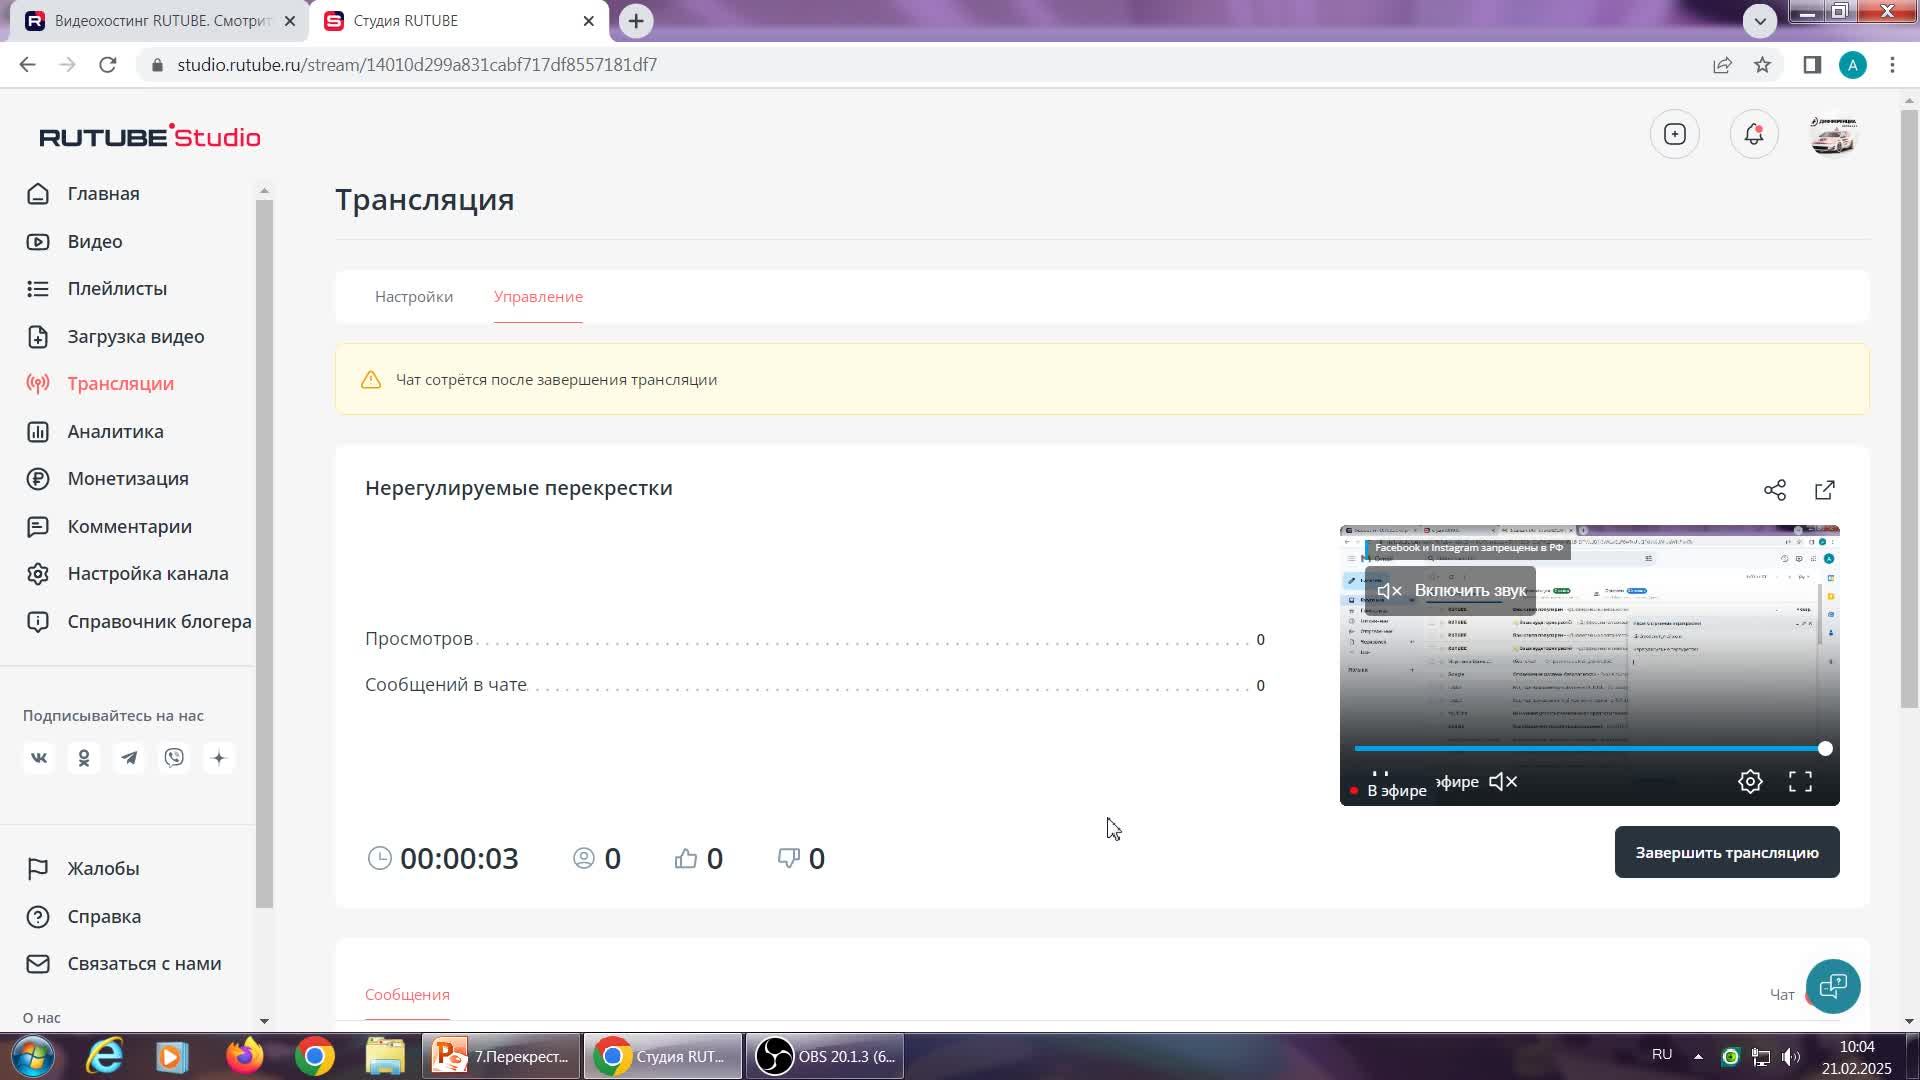This screenshot has height=1080, width=1920.
Task: Click the add video plus icon in header
Action: pos(1674,135)
